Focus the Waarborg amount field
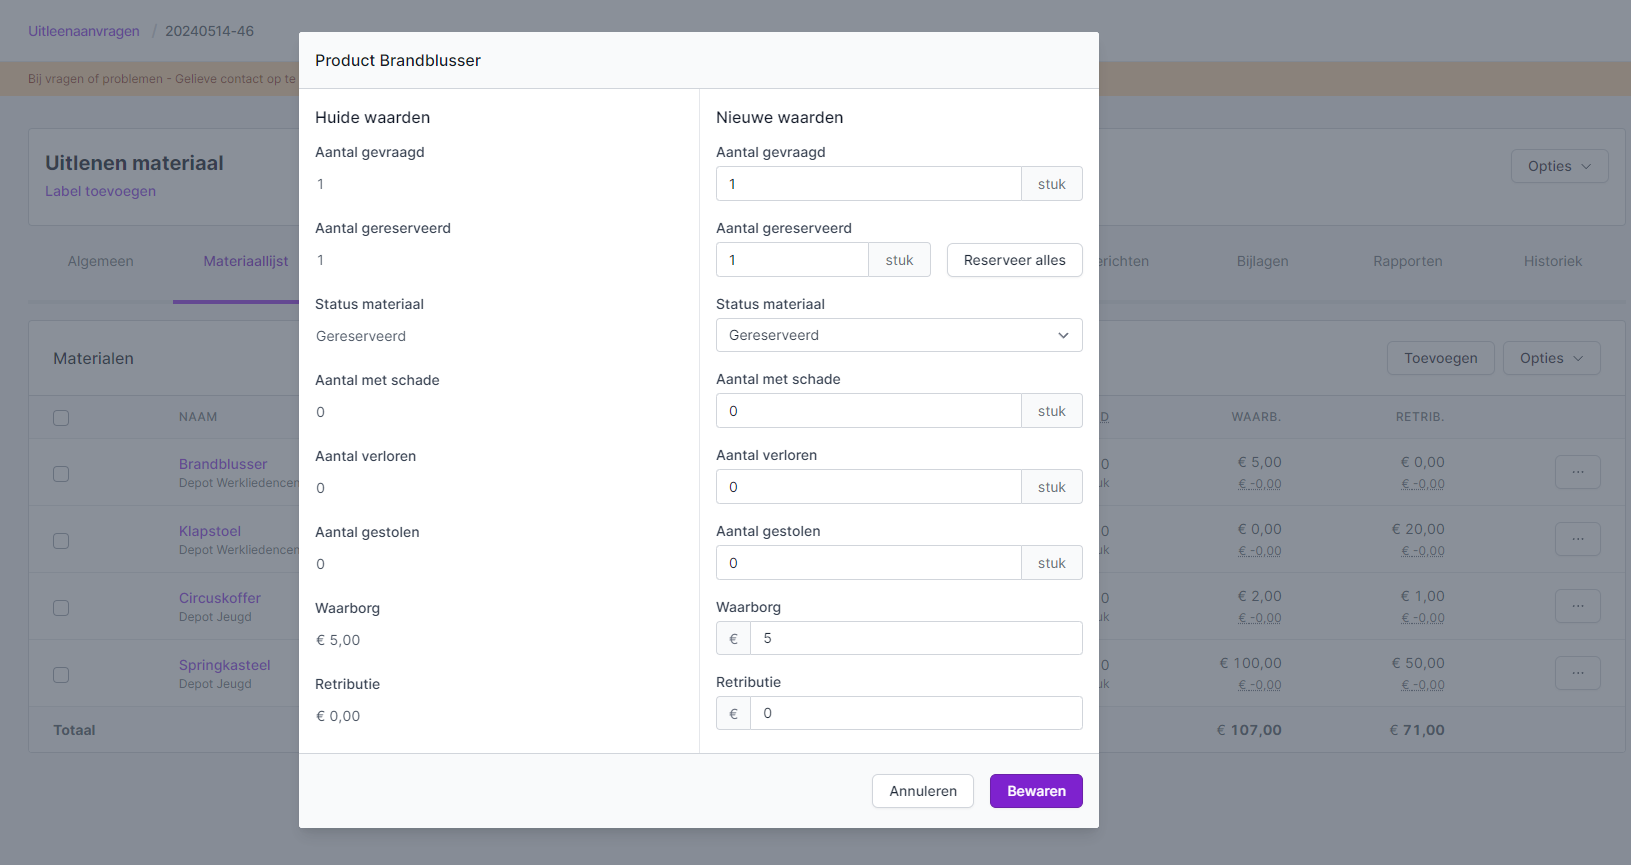This screenshot has width=1631, height=865. [915, 638]
